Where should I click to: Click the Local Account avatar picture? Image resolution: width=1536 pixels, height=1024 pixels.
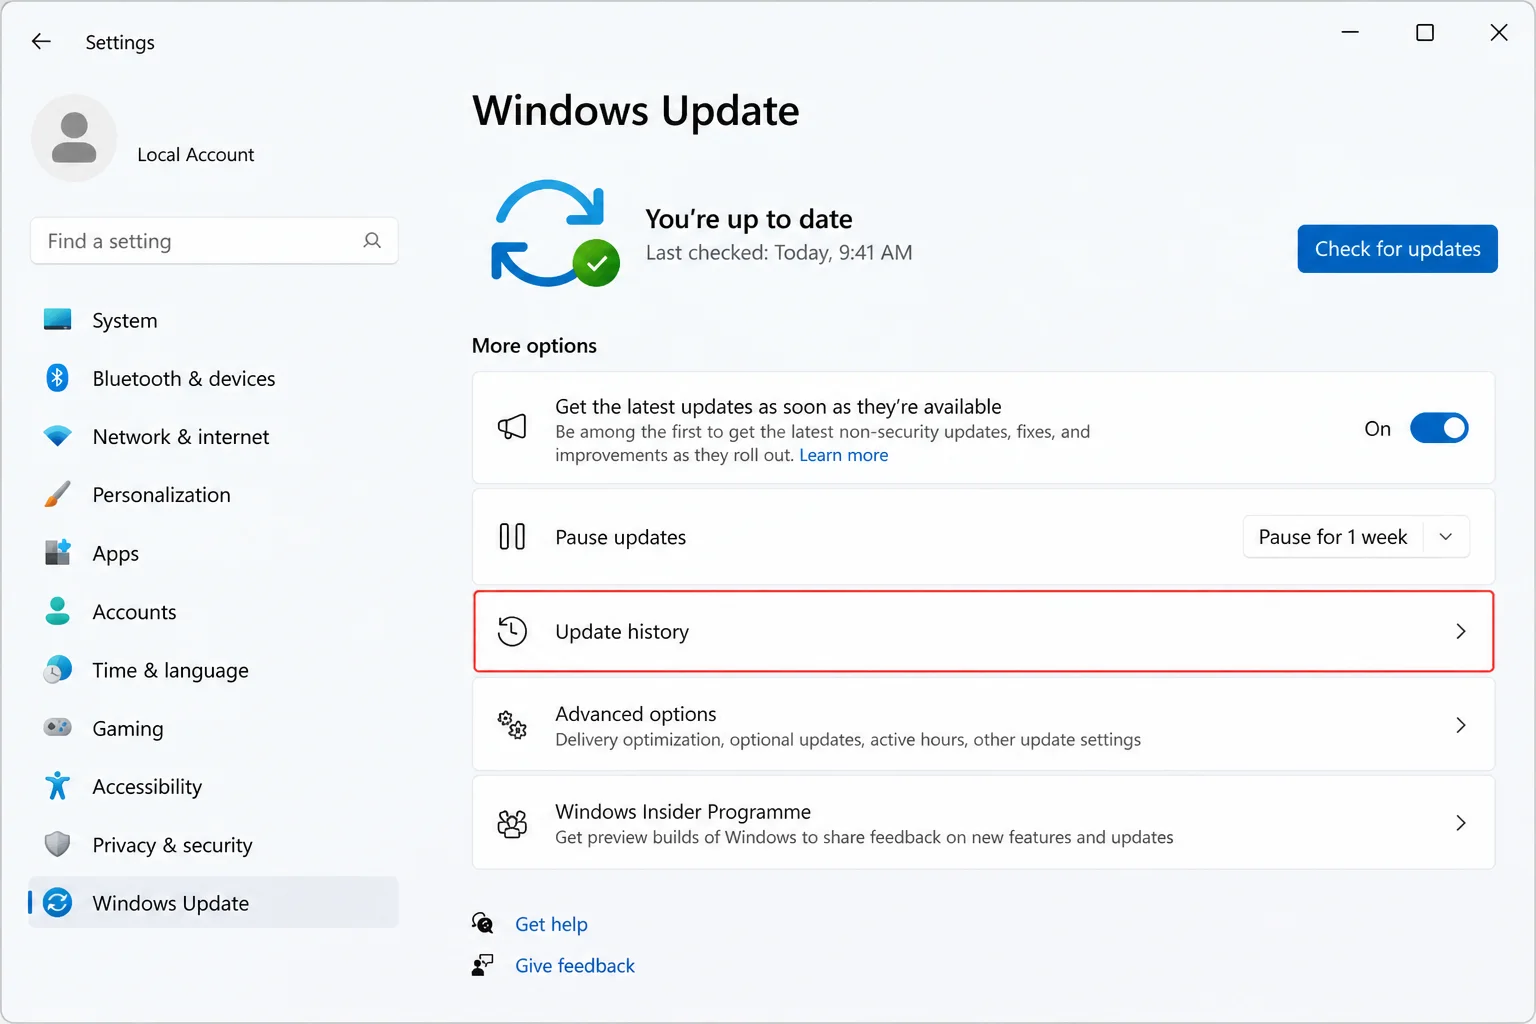point(74,138)
